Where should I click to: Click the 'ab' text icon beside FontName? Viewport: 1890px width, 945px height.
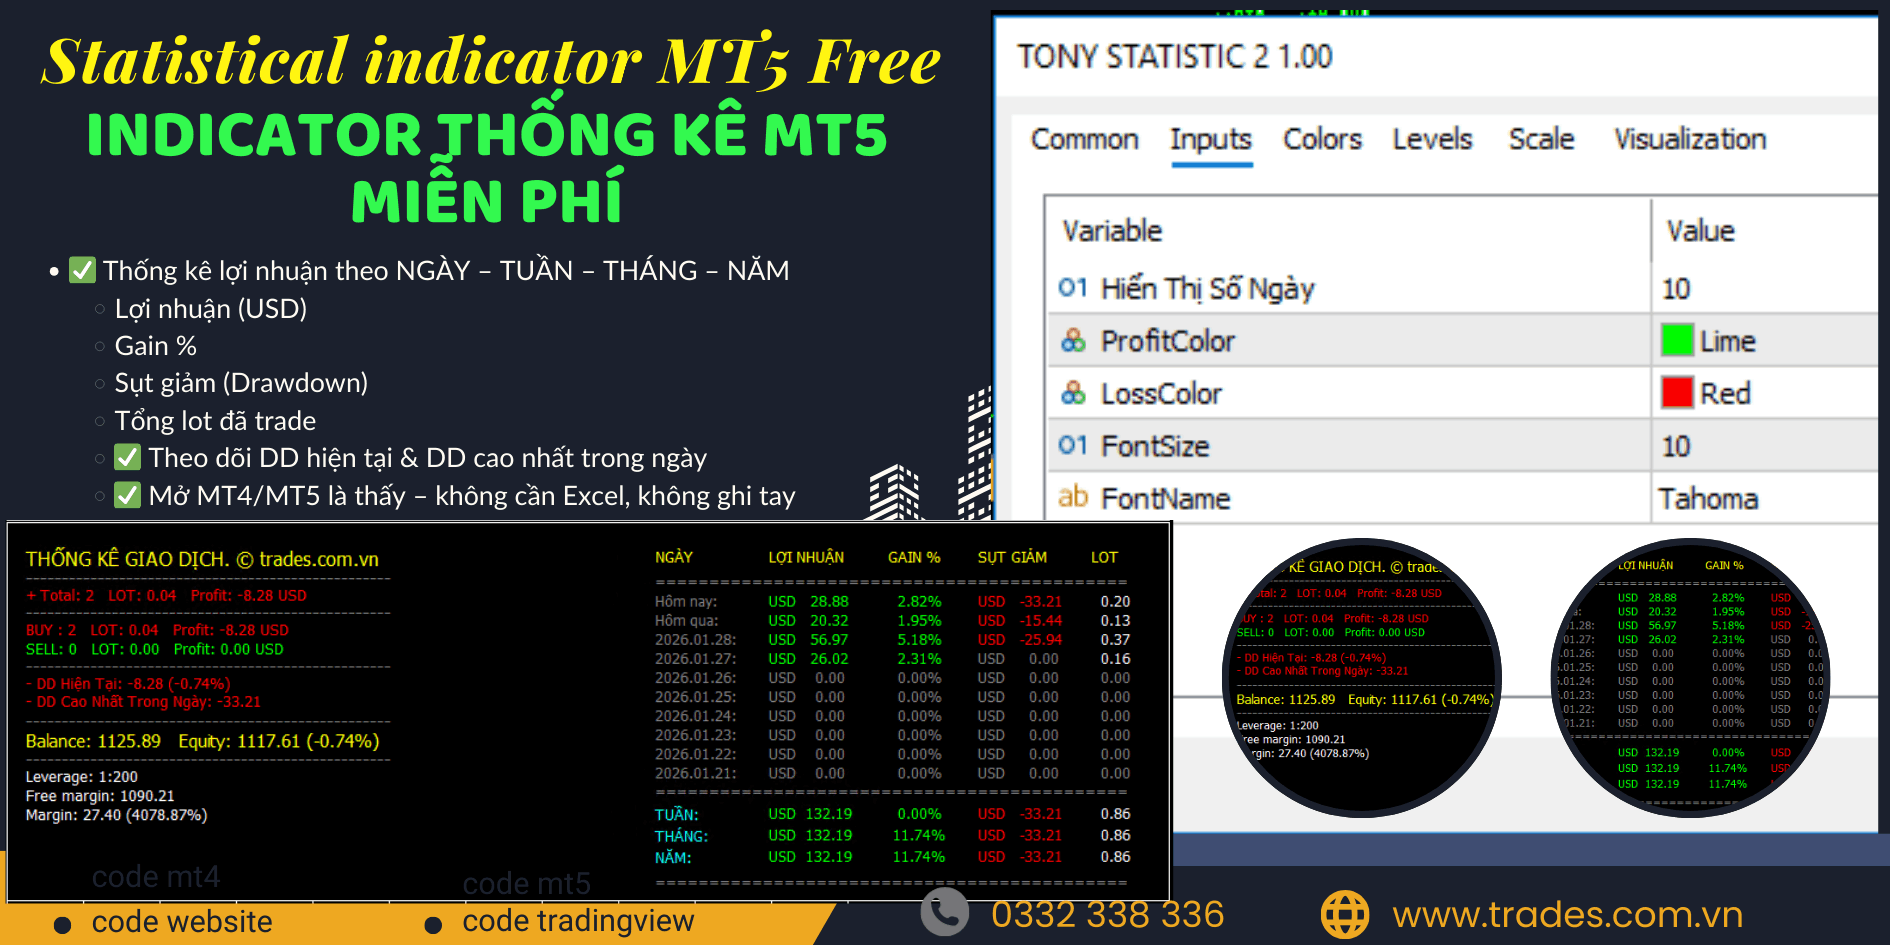click(x=1072, y=498)
